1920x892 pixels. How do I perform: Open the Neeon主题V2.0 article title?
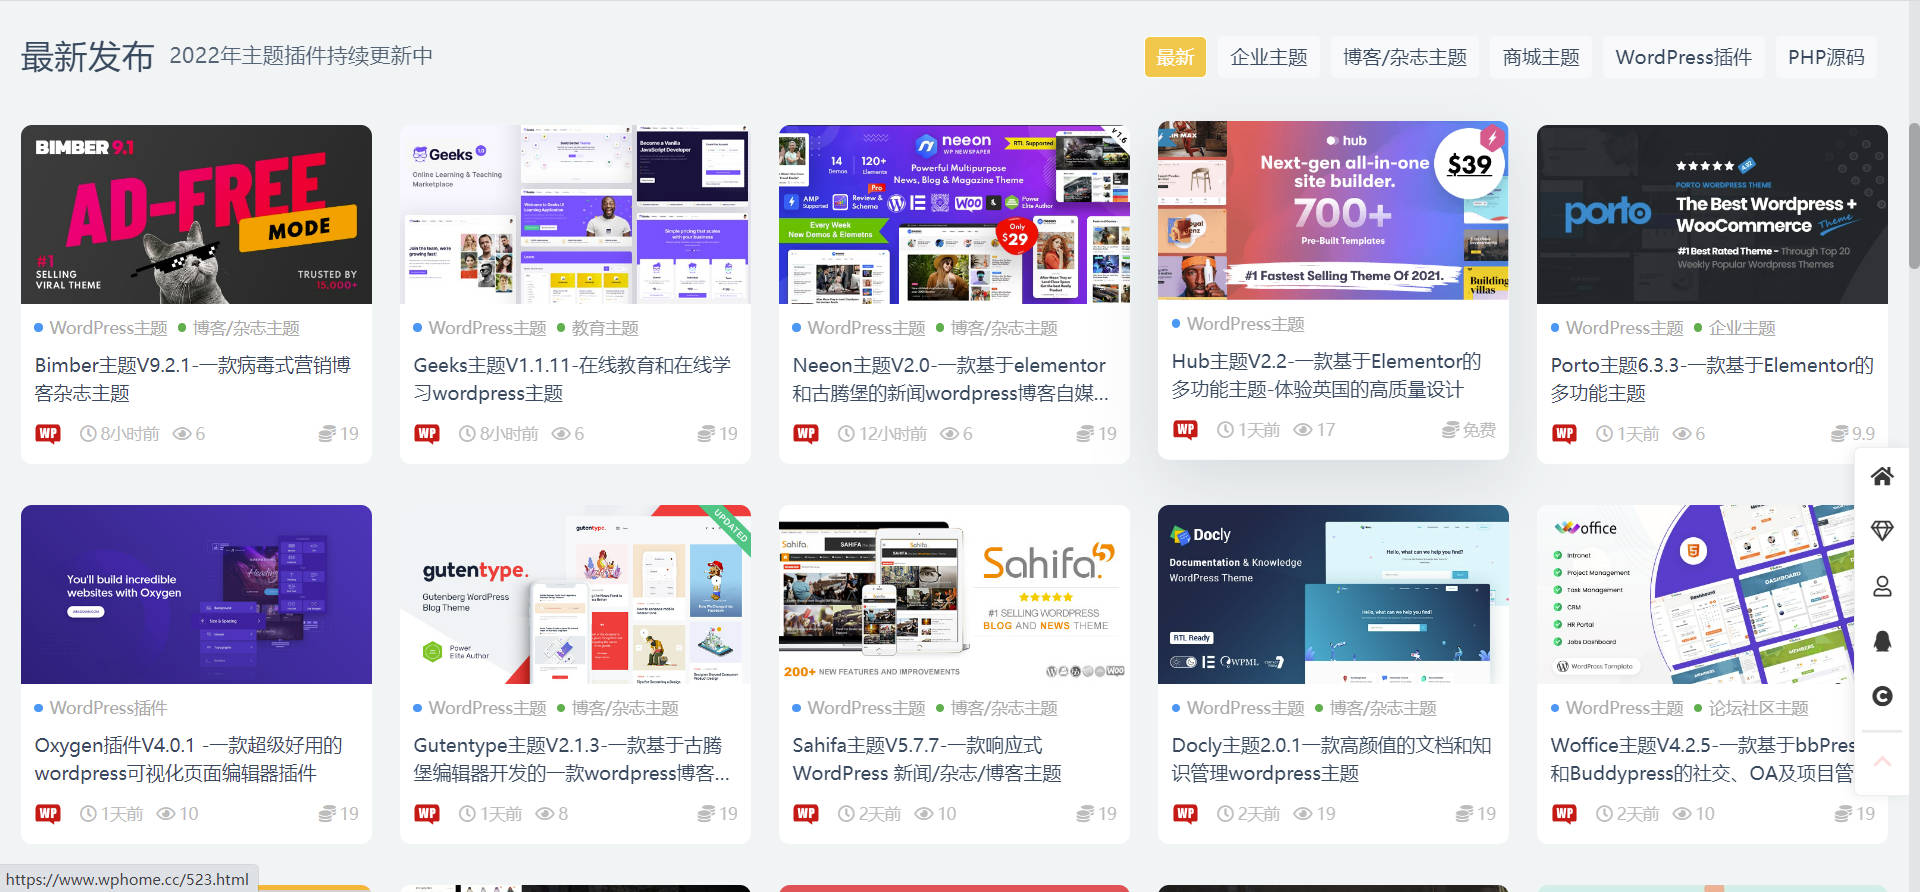tap(951, 379)
